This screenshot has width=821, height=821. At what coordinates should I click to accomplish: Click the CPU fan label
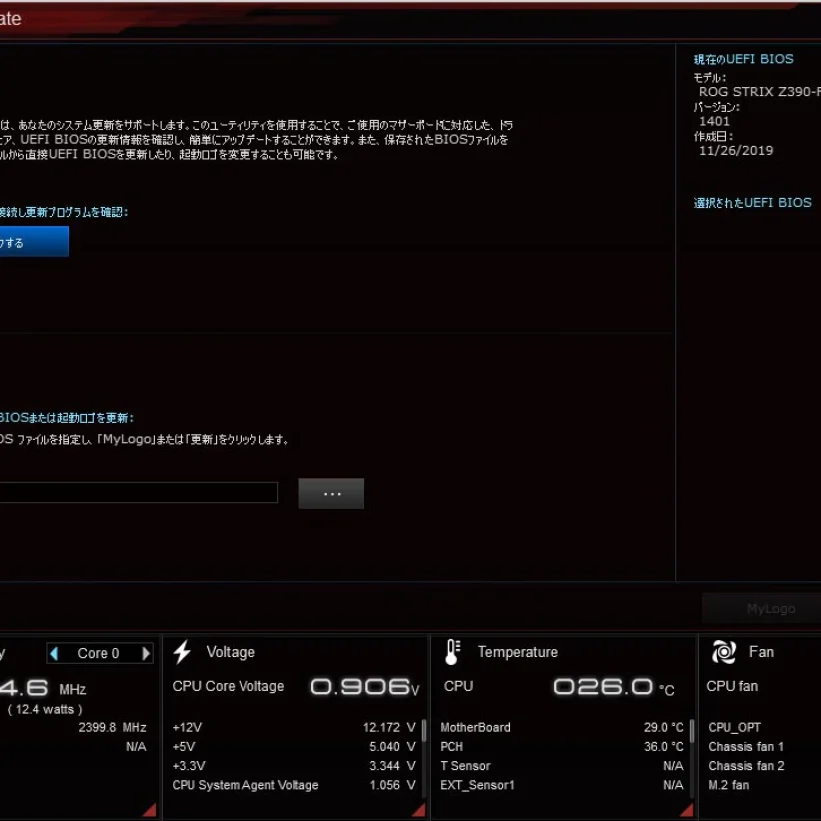(x=732, y=686)
